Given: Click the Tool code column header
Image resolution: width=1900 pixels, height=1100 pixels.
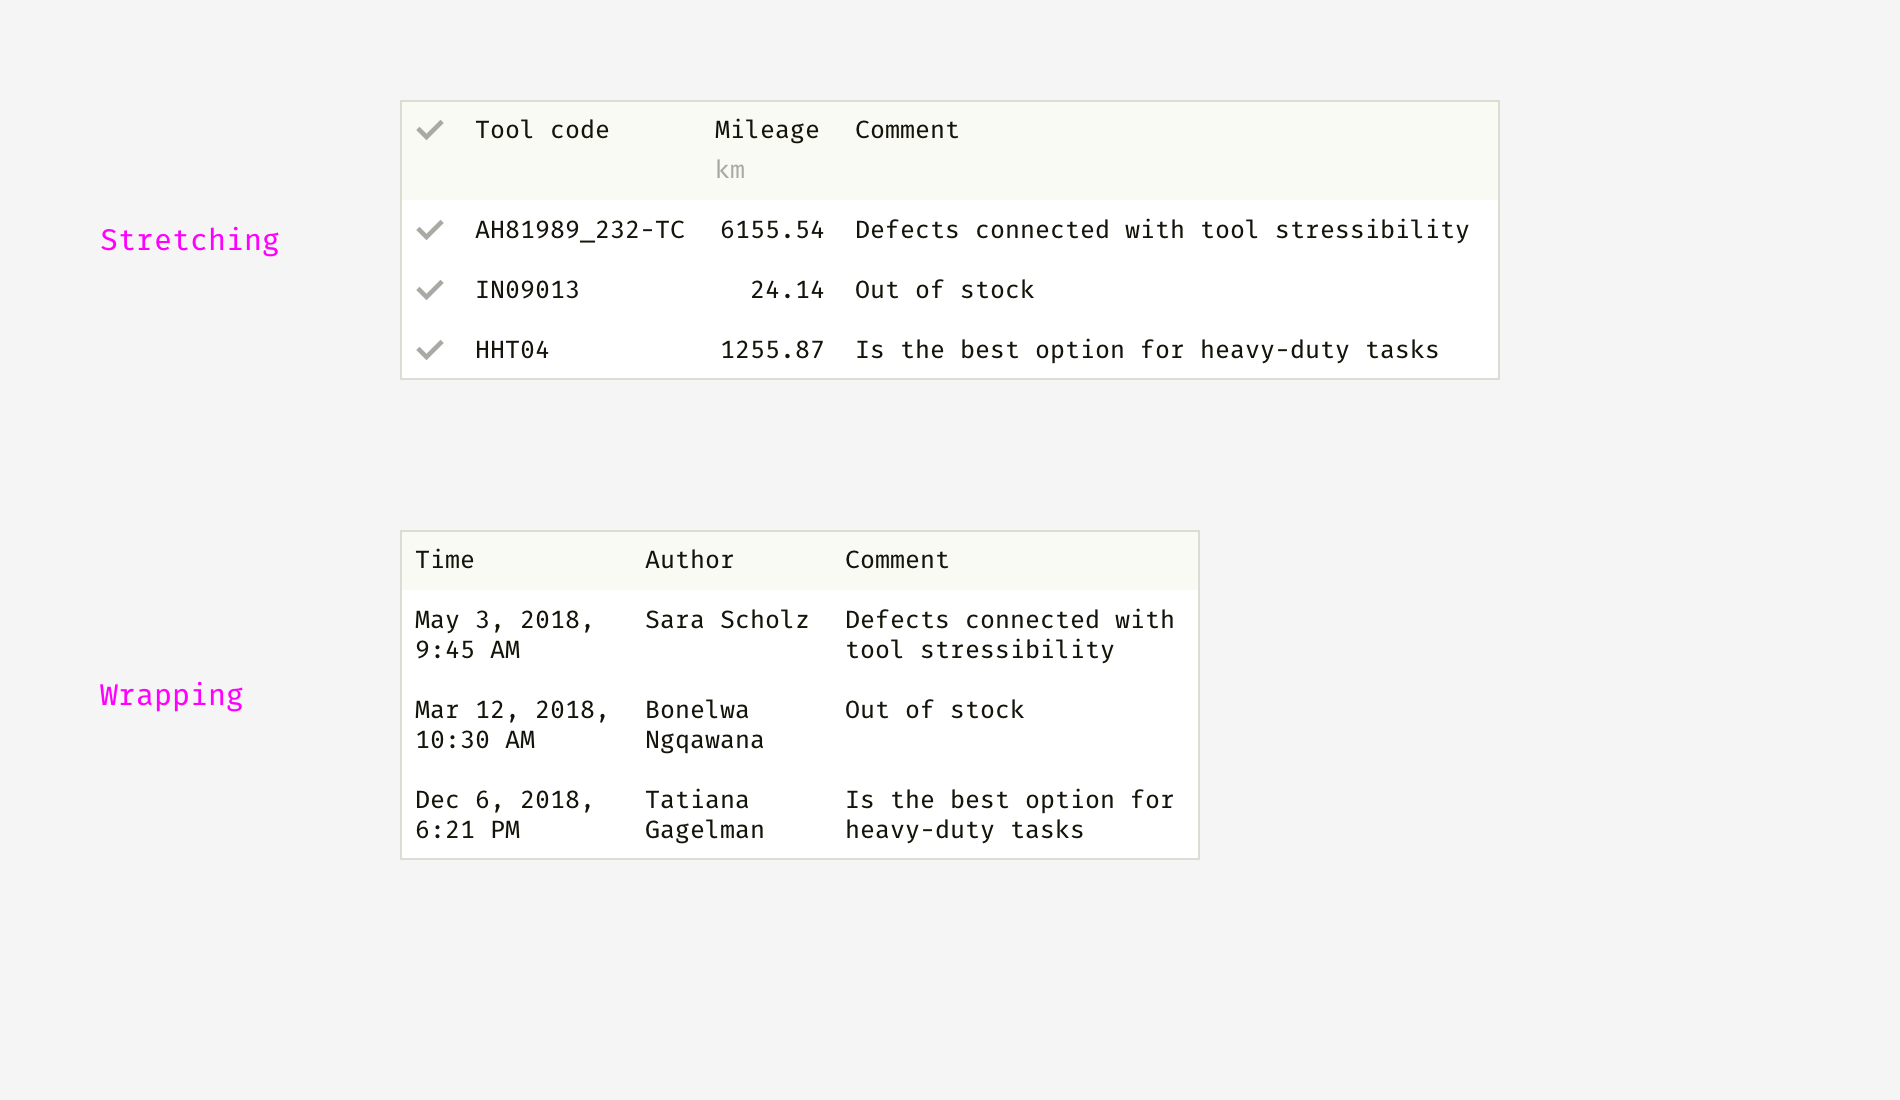Looking at the screenshot, I should pos(542,130).
